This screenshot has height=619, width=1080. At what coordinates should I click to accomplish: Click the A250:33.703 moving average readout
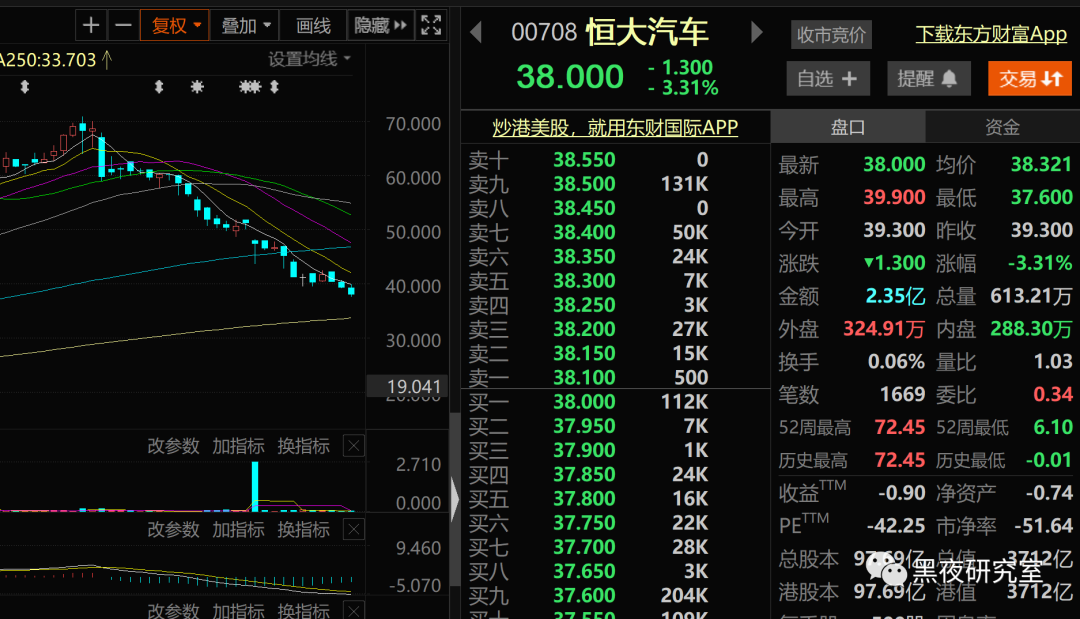click(48, 60)
